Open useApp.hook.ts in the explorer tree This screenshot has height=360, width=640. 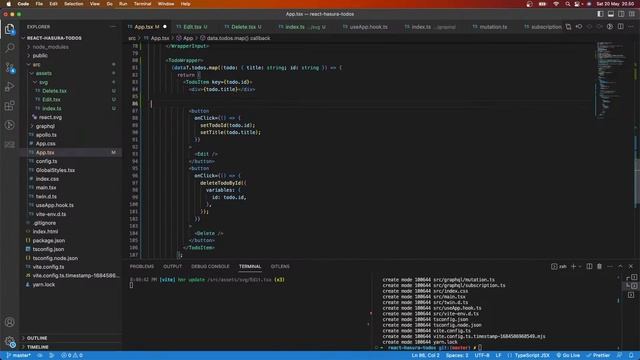(x=55, y=205)
